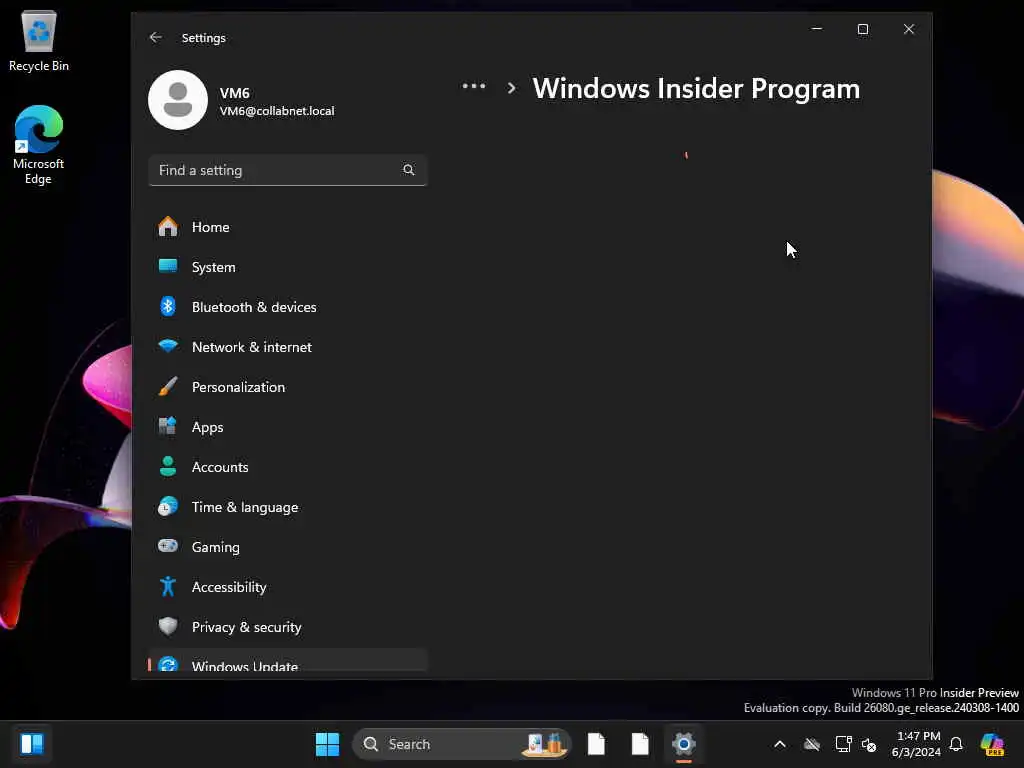Open Accessibility settings
Viewport: 1024px width, 768px height.
coord(287,587)
